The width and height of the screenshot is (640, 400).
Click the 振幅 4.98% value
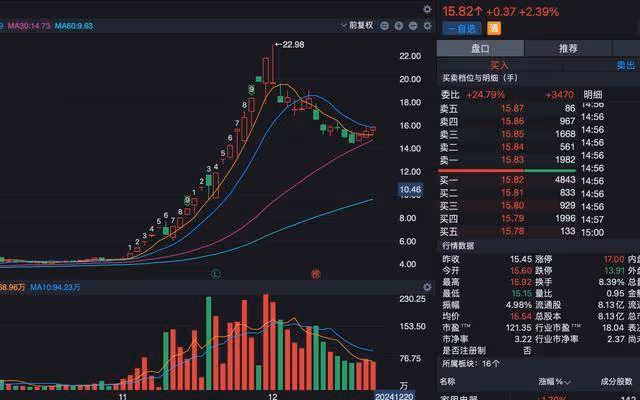pos(519,305)
